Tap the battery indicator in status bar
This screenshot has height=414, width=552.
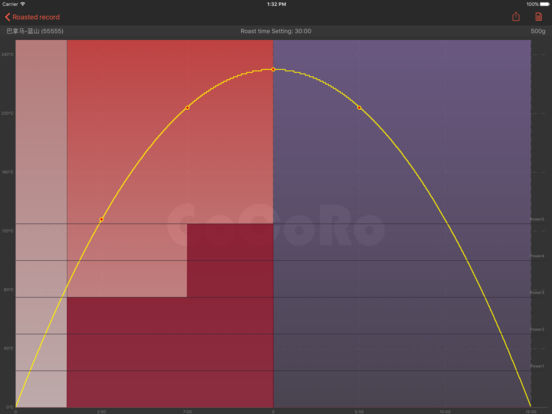(x=544, y=4)
